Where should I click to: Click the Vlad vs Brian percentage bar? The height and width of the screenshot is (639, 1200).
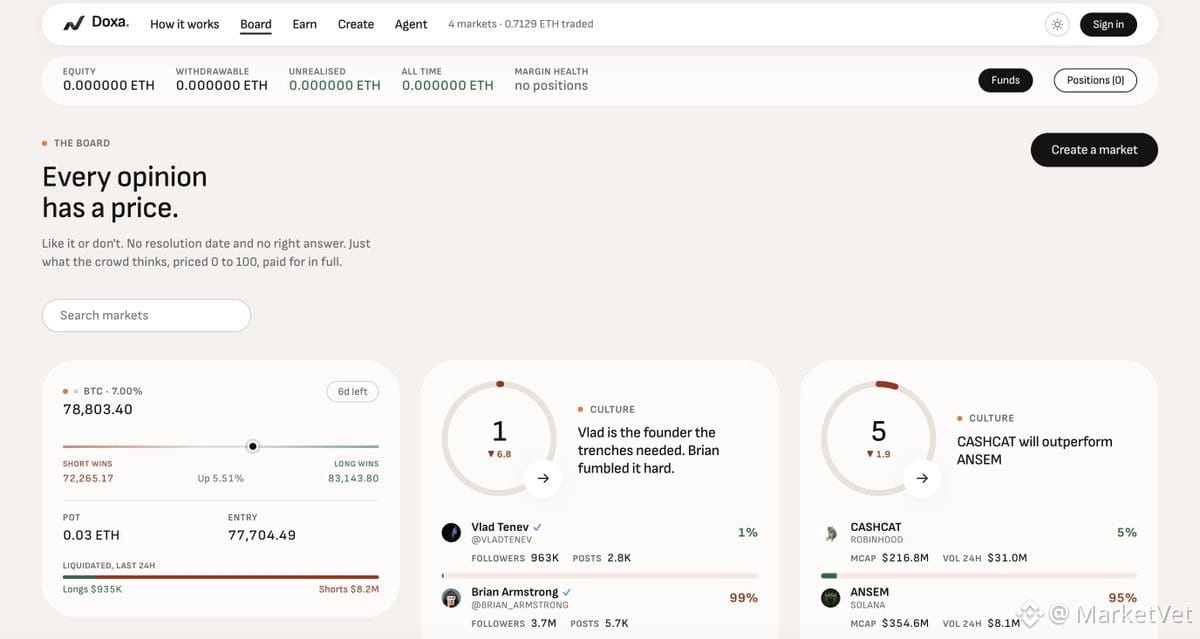[600, 576]
